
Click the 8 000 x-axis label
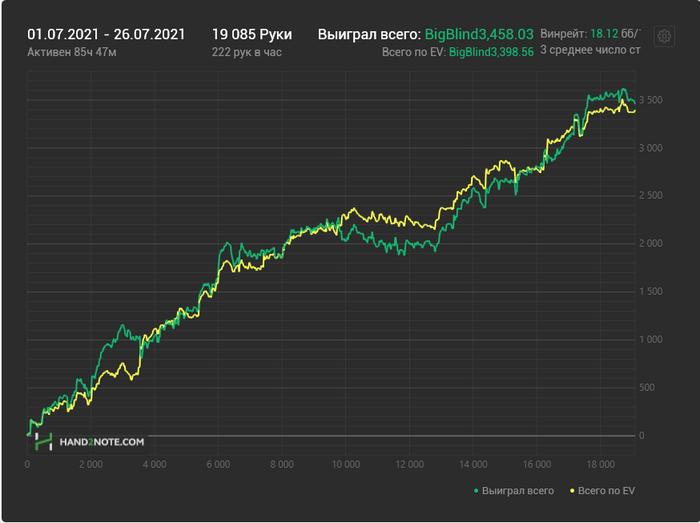(282, 465)
